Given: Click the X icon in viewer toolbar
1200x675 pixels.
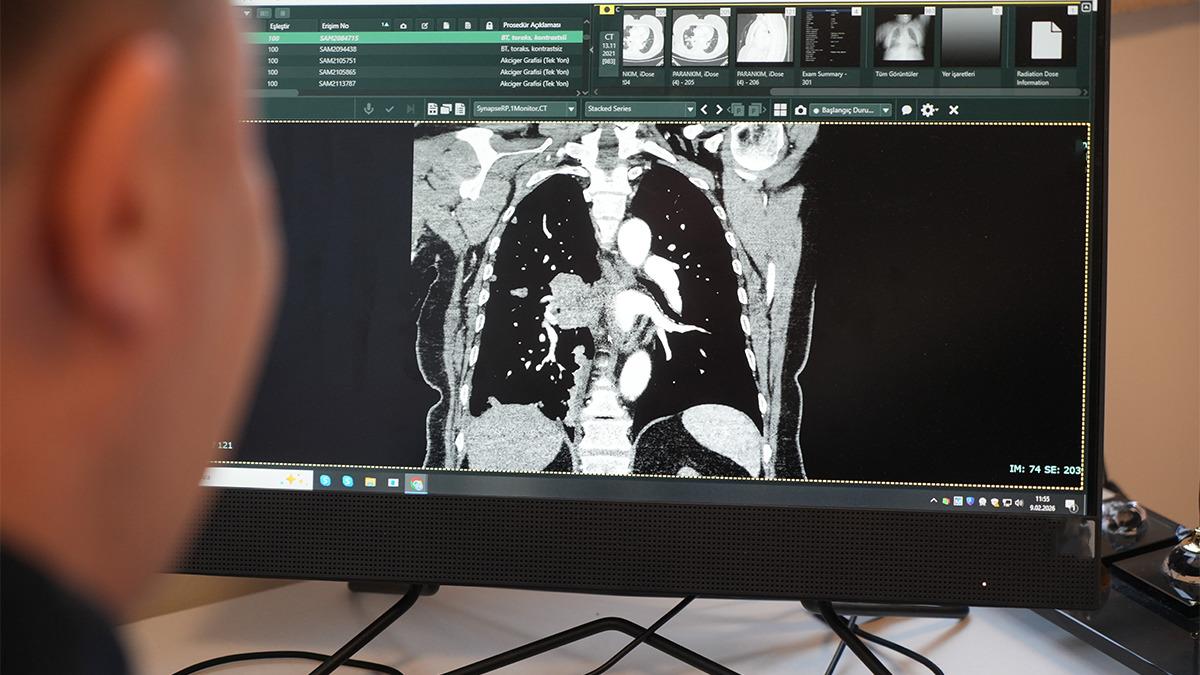Looking at the screenshot, I should click(953, 110).
